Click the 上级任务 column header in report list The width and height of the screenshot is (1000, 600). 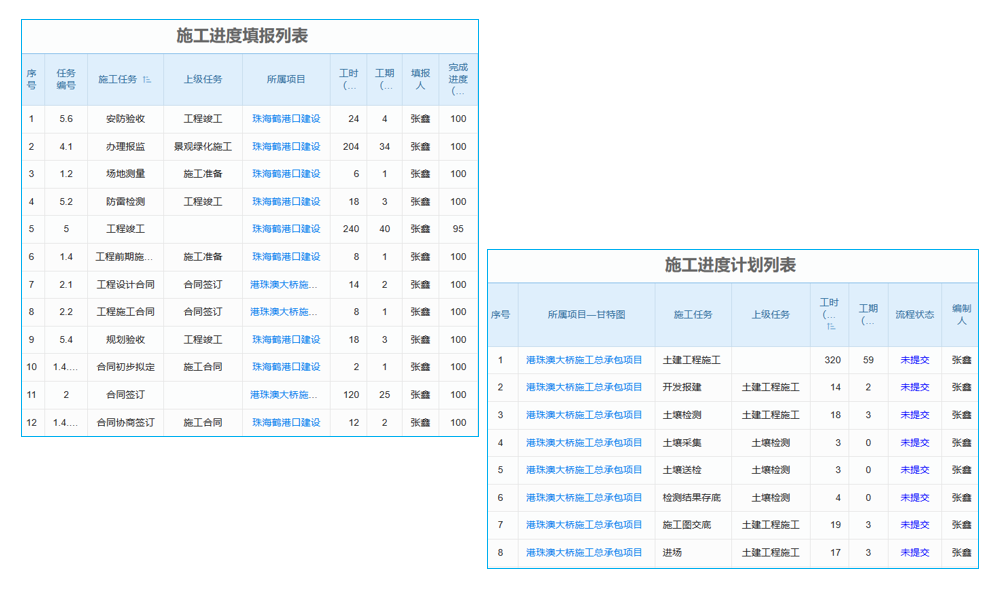(206, 80)
